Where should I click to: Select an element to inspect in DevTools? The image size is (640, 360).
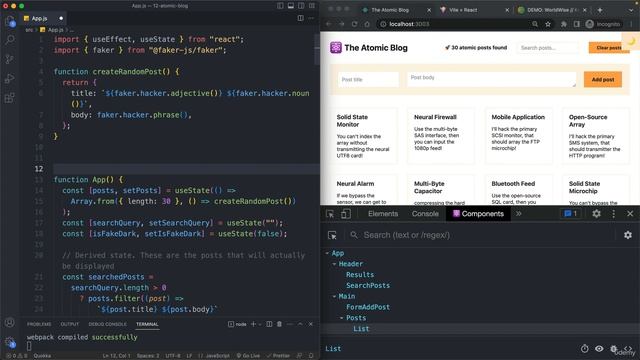(x=330, y=213)
